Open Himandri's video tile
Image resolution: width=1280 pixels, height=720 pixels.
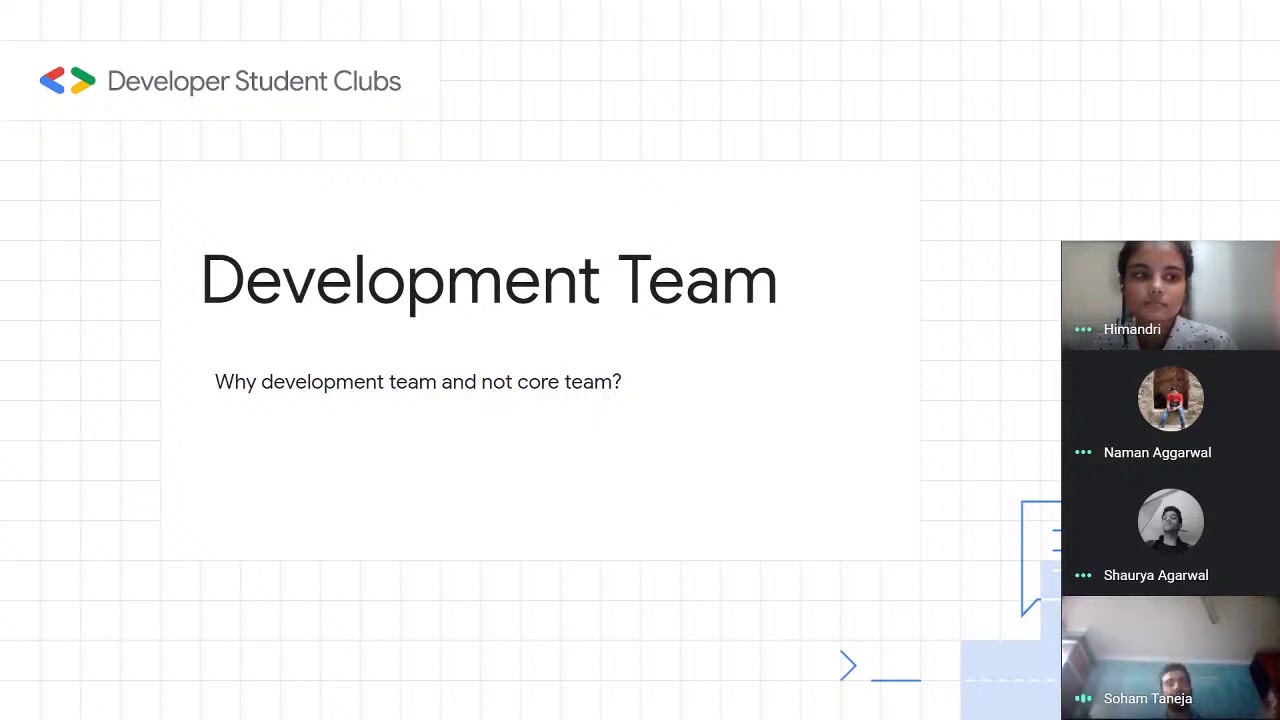tap(1170, 295)
